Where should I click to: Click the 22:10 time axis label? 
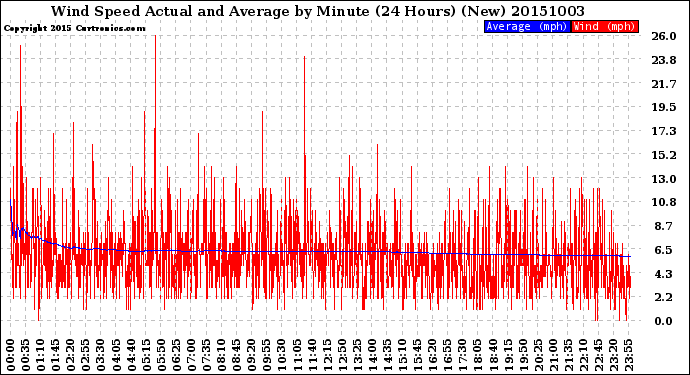(583, 355)
